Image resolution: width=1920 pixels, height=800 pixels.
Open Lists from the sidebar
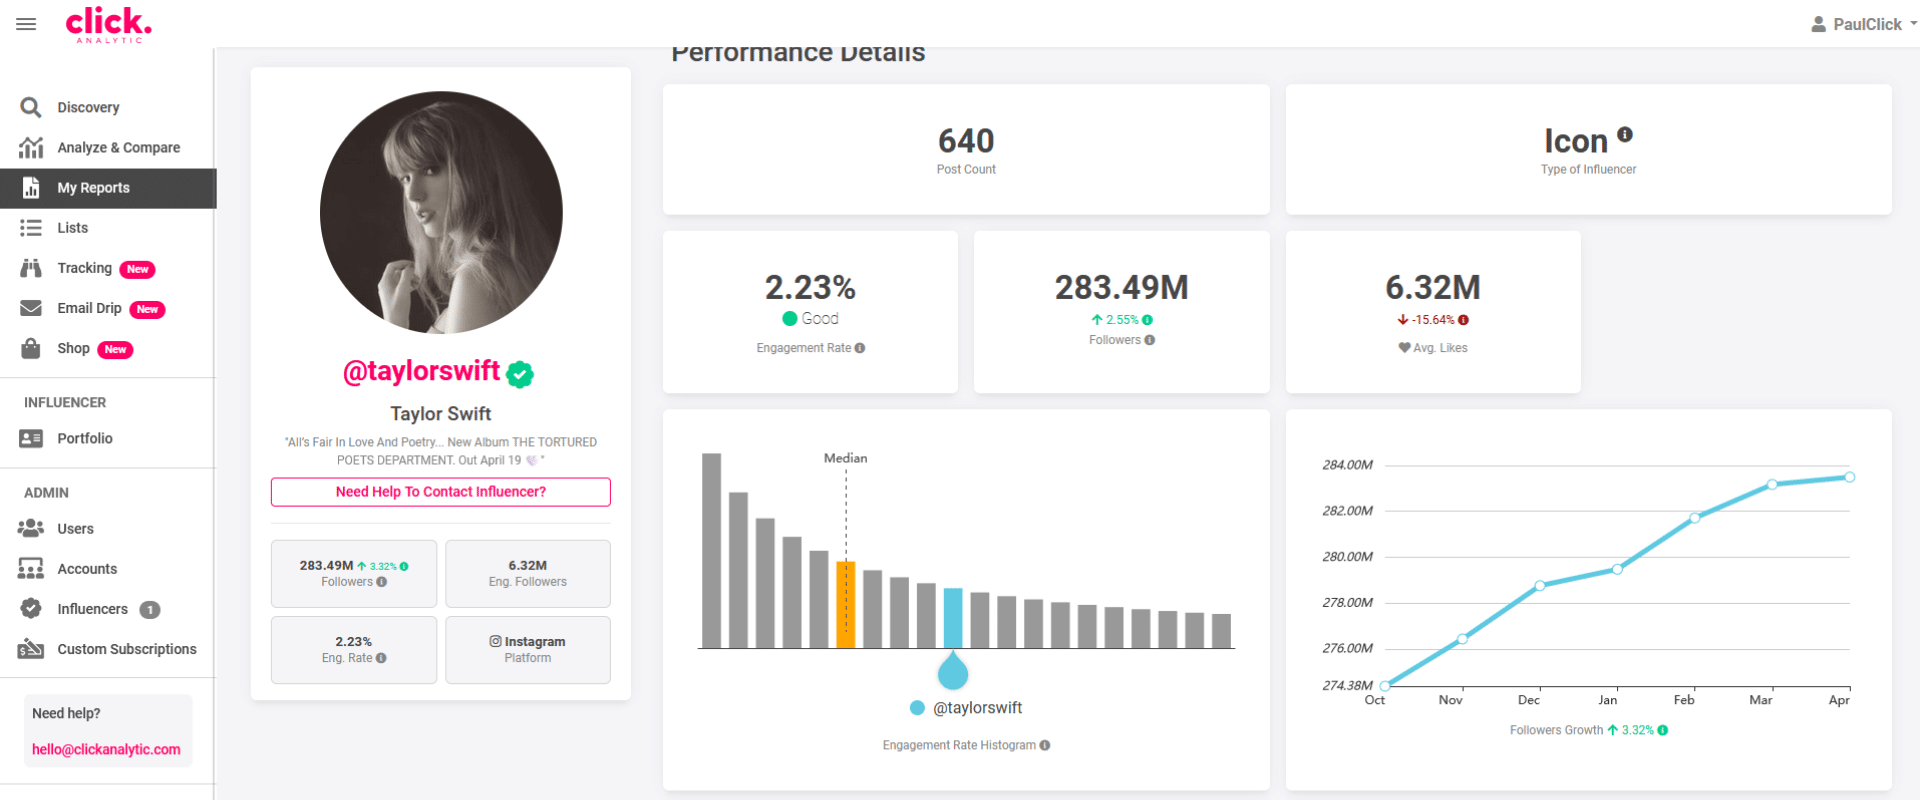pyautogui.click(x=73, y=228)
